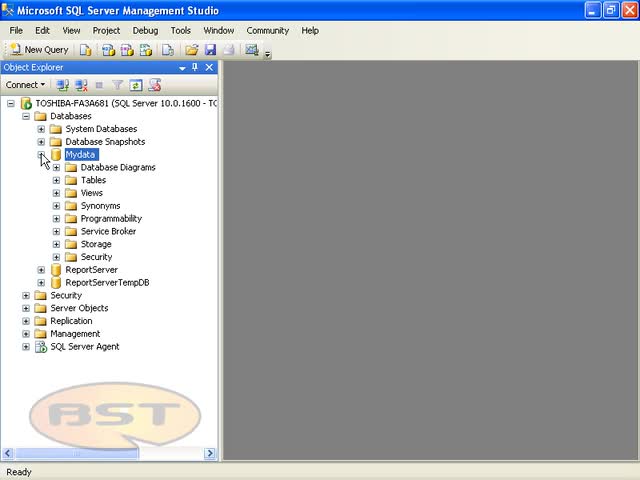Expand the System Databases folder
The width and height of the screenshot is (640, 480).
pos(41,129)
